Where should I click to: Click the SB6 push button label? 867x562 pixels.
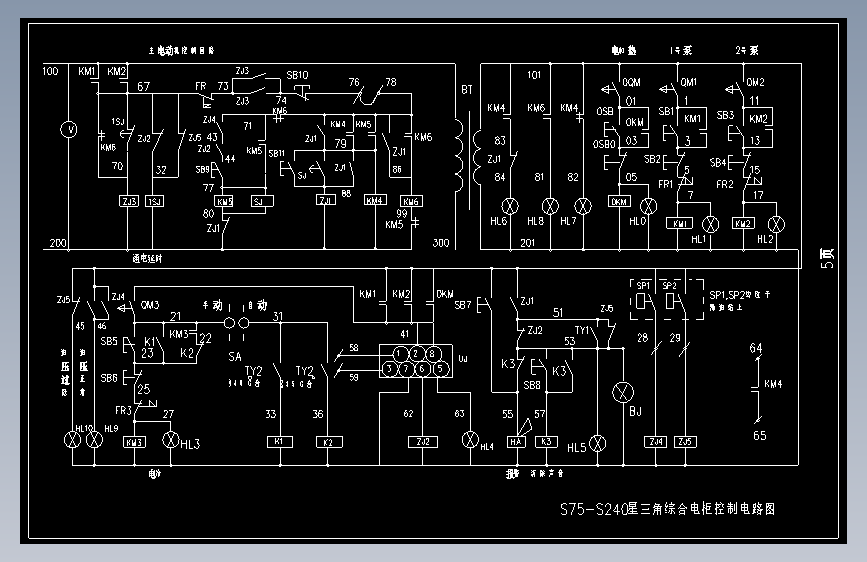click(x=109, y=378)
